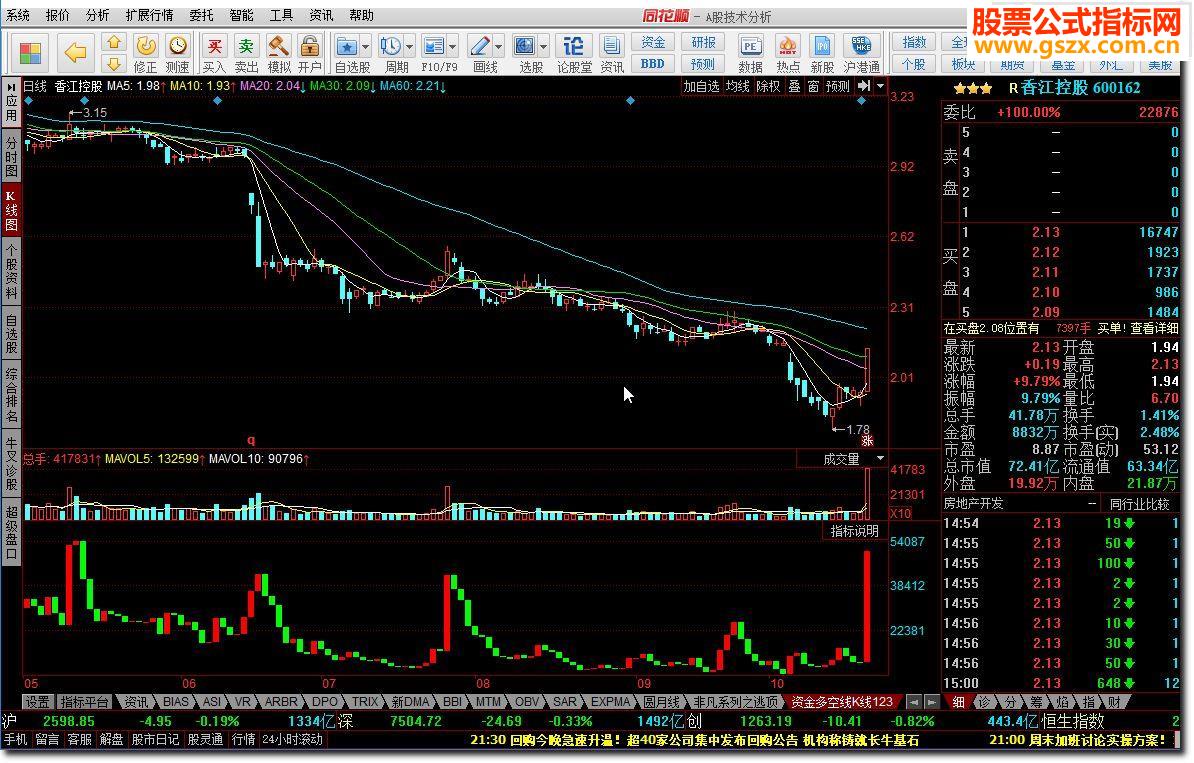This screenshot has width=1194, height=763.
Task: Open the 选股 dropdown arrow
Action: pos(543,47)
